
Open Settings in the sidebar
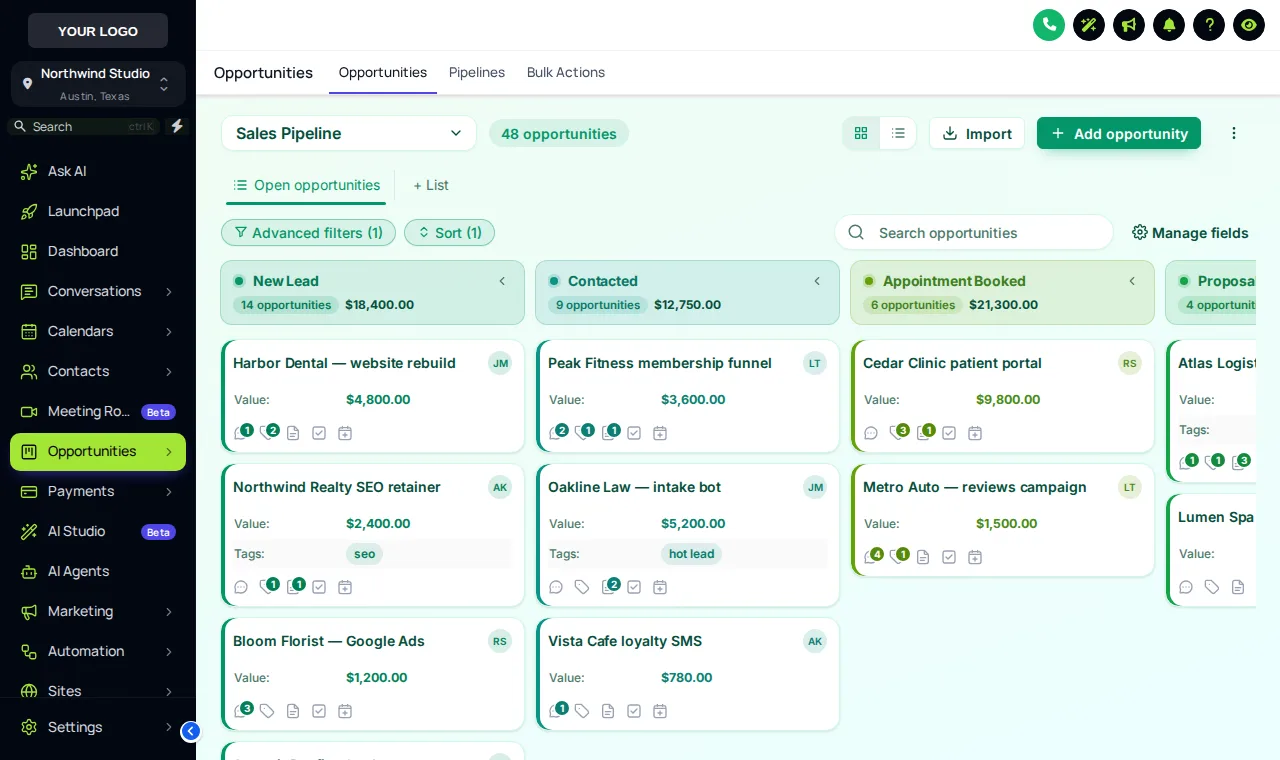tap(98, 727)
